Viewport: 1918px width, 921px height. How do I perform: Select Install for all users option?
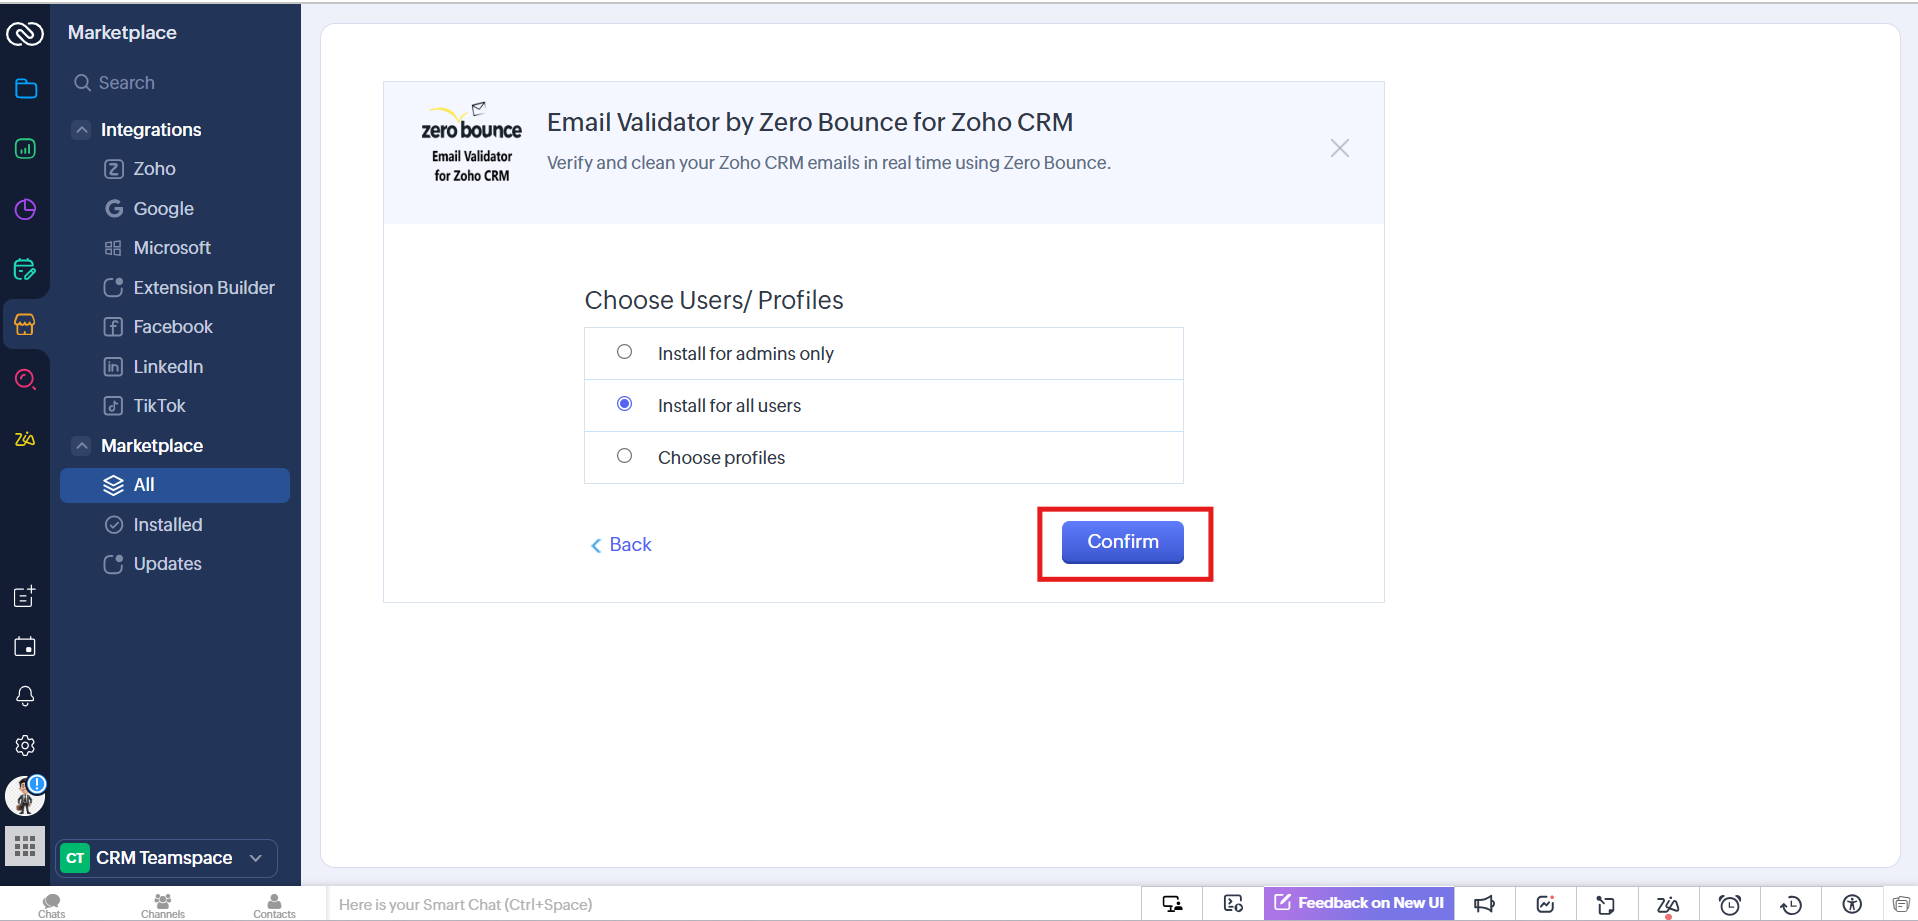pyautogui.click(x=625, y=404)
